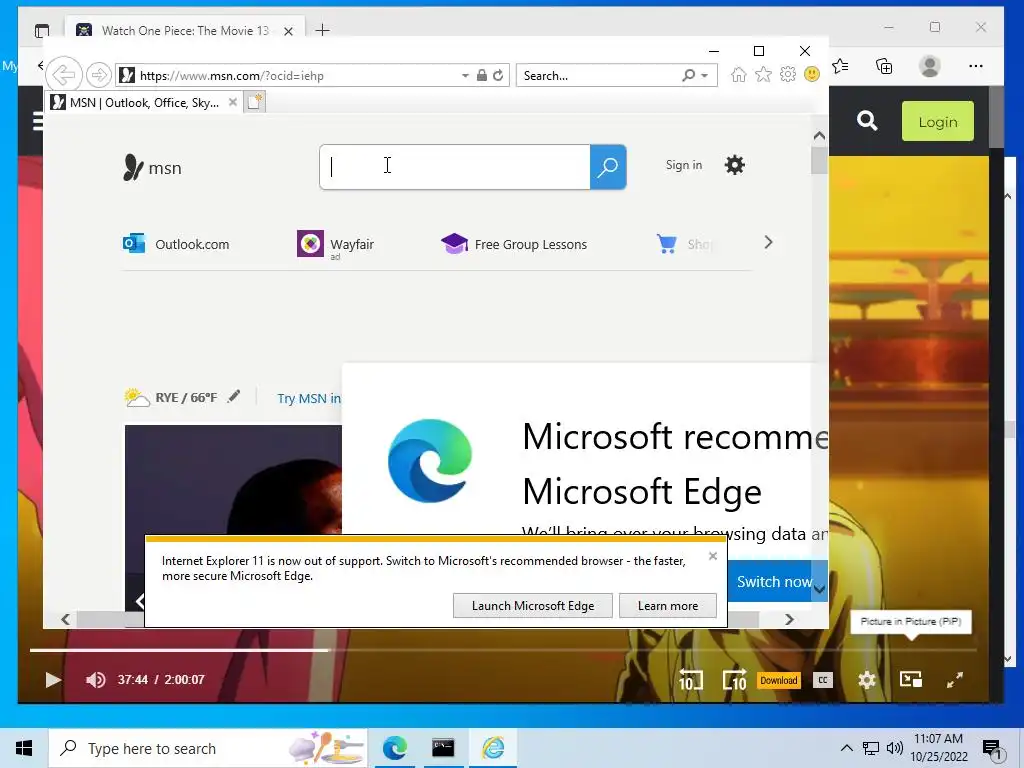Click the video site search magnifier
The width and height of the screenshot is (1024, 768).
click(867, 120)
